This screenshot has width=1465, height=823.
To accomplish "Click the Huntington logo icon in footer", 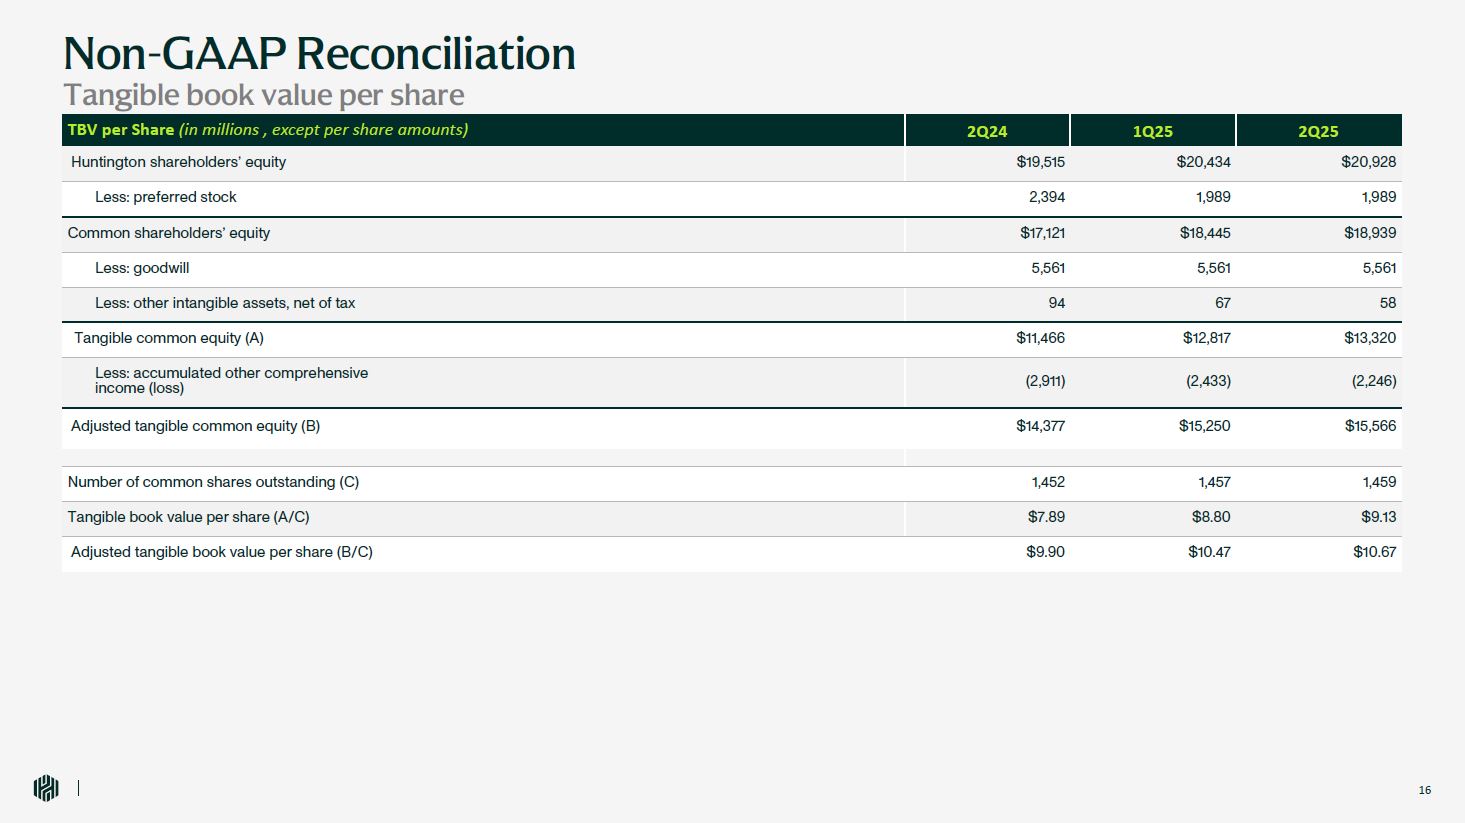I will (46, 788).
